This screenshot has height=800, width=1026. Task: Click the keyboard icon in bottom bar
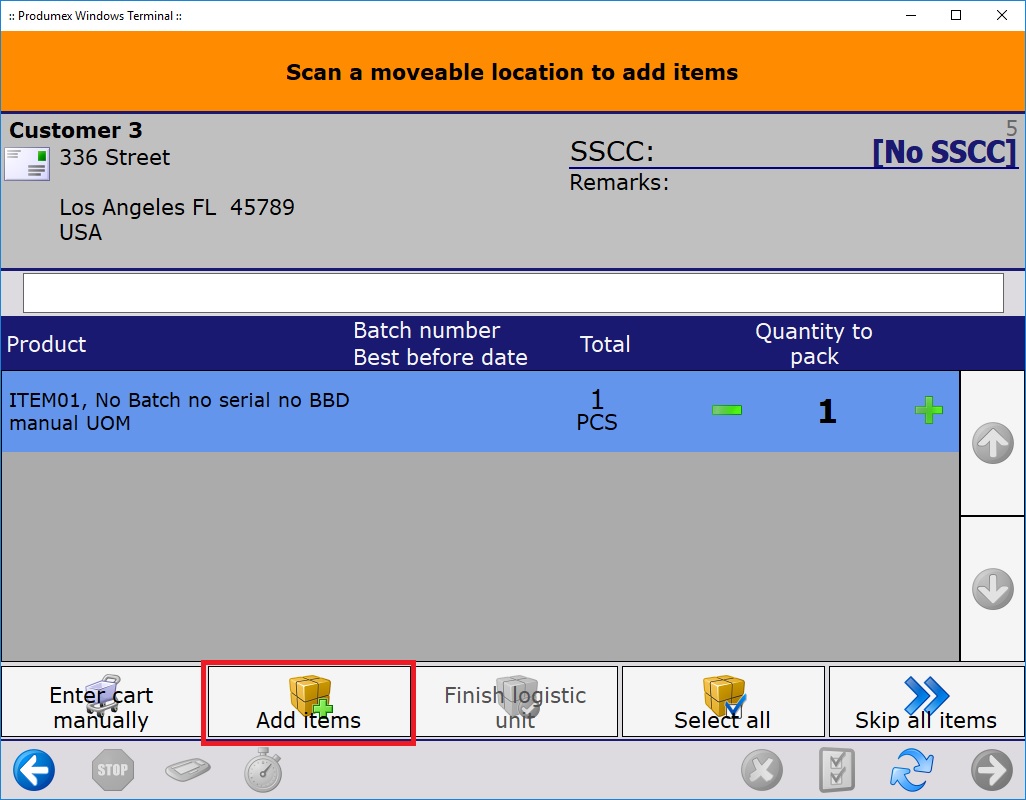tap(188, 771)
